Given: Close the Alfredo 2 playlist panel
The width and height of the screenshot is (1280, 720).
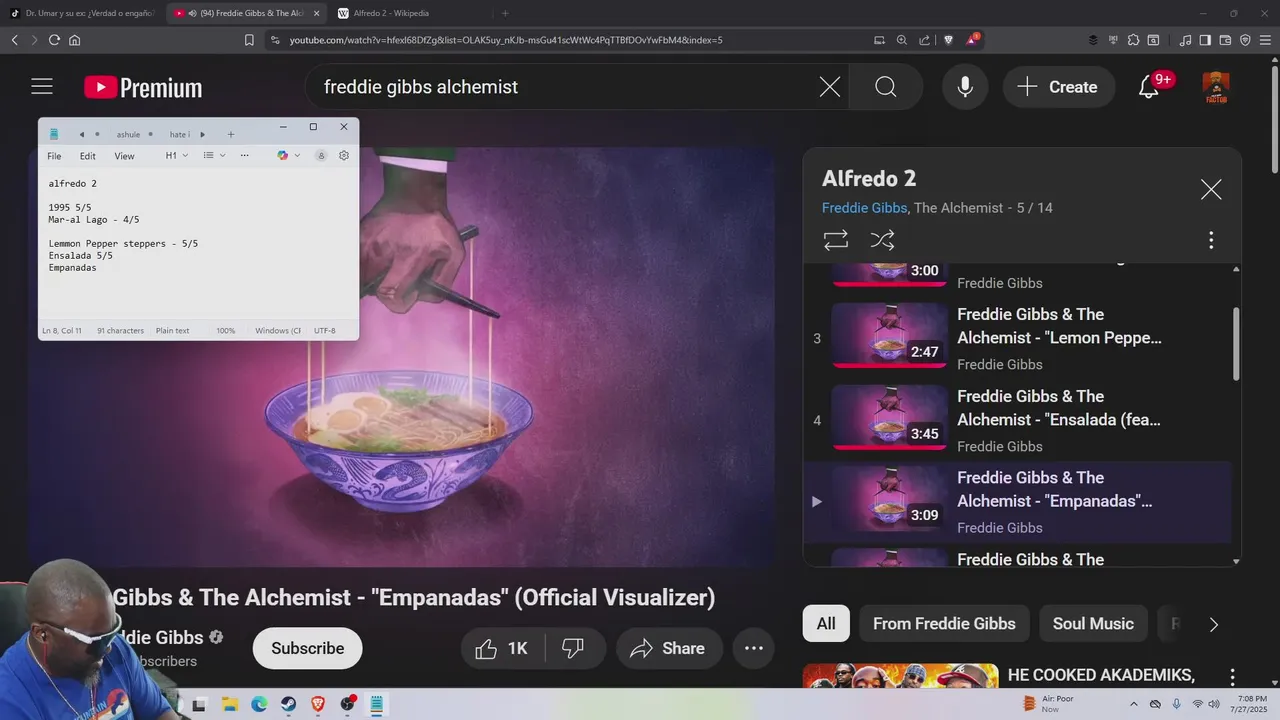Looking at the screenshot, I should (1211, 190).
